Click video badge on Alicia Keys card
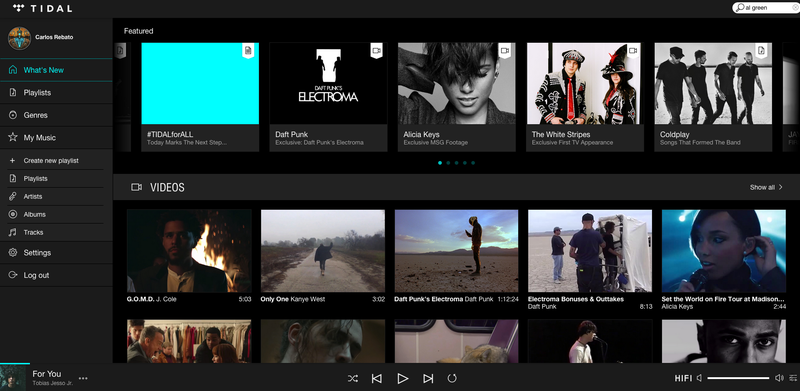This screenshot has width=800, height=391. (x=505, y=50)
